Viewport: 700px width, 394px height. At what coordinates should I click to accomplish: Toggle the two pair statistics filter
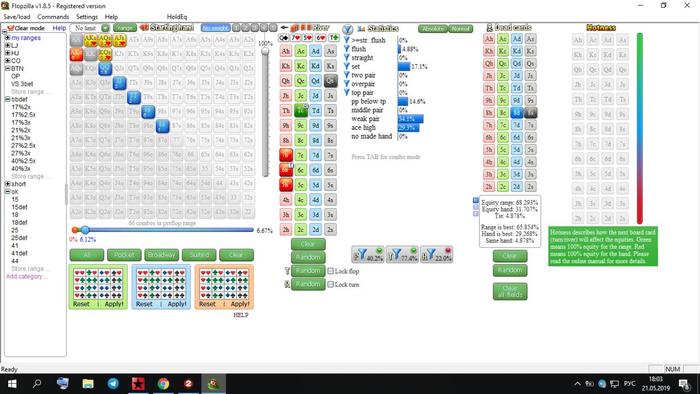[x=346, y=75]
